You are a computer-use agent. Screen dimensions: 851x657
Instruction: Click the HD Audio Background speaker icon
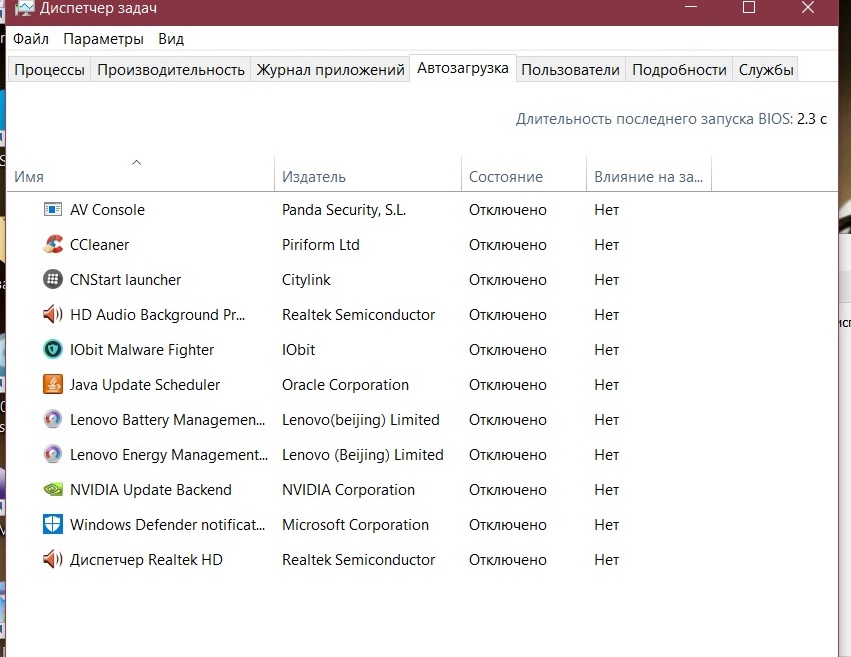click(53, 315)
